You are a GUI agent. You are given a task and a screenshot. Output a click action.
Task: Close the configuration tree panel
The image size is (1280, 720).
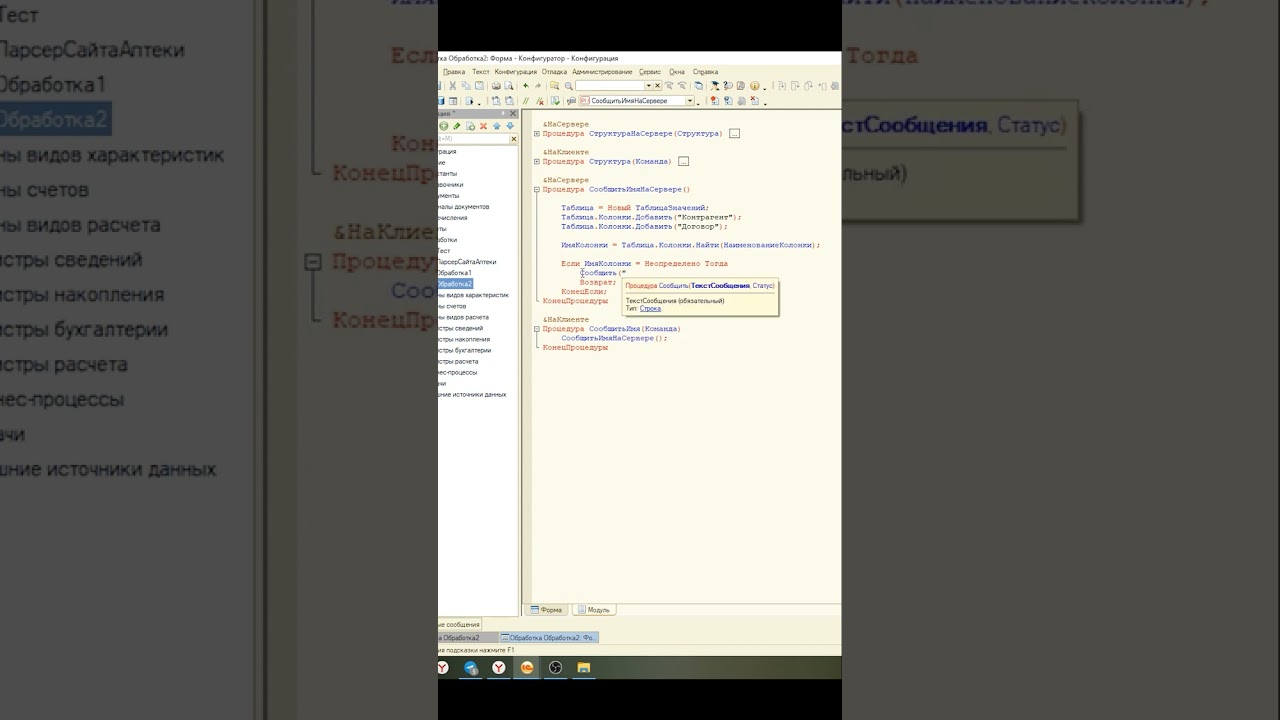513,113
